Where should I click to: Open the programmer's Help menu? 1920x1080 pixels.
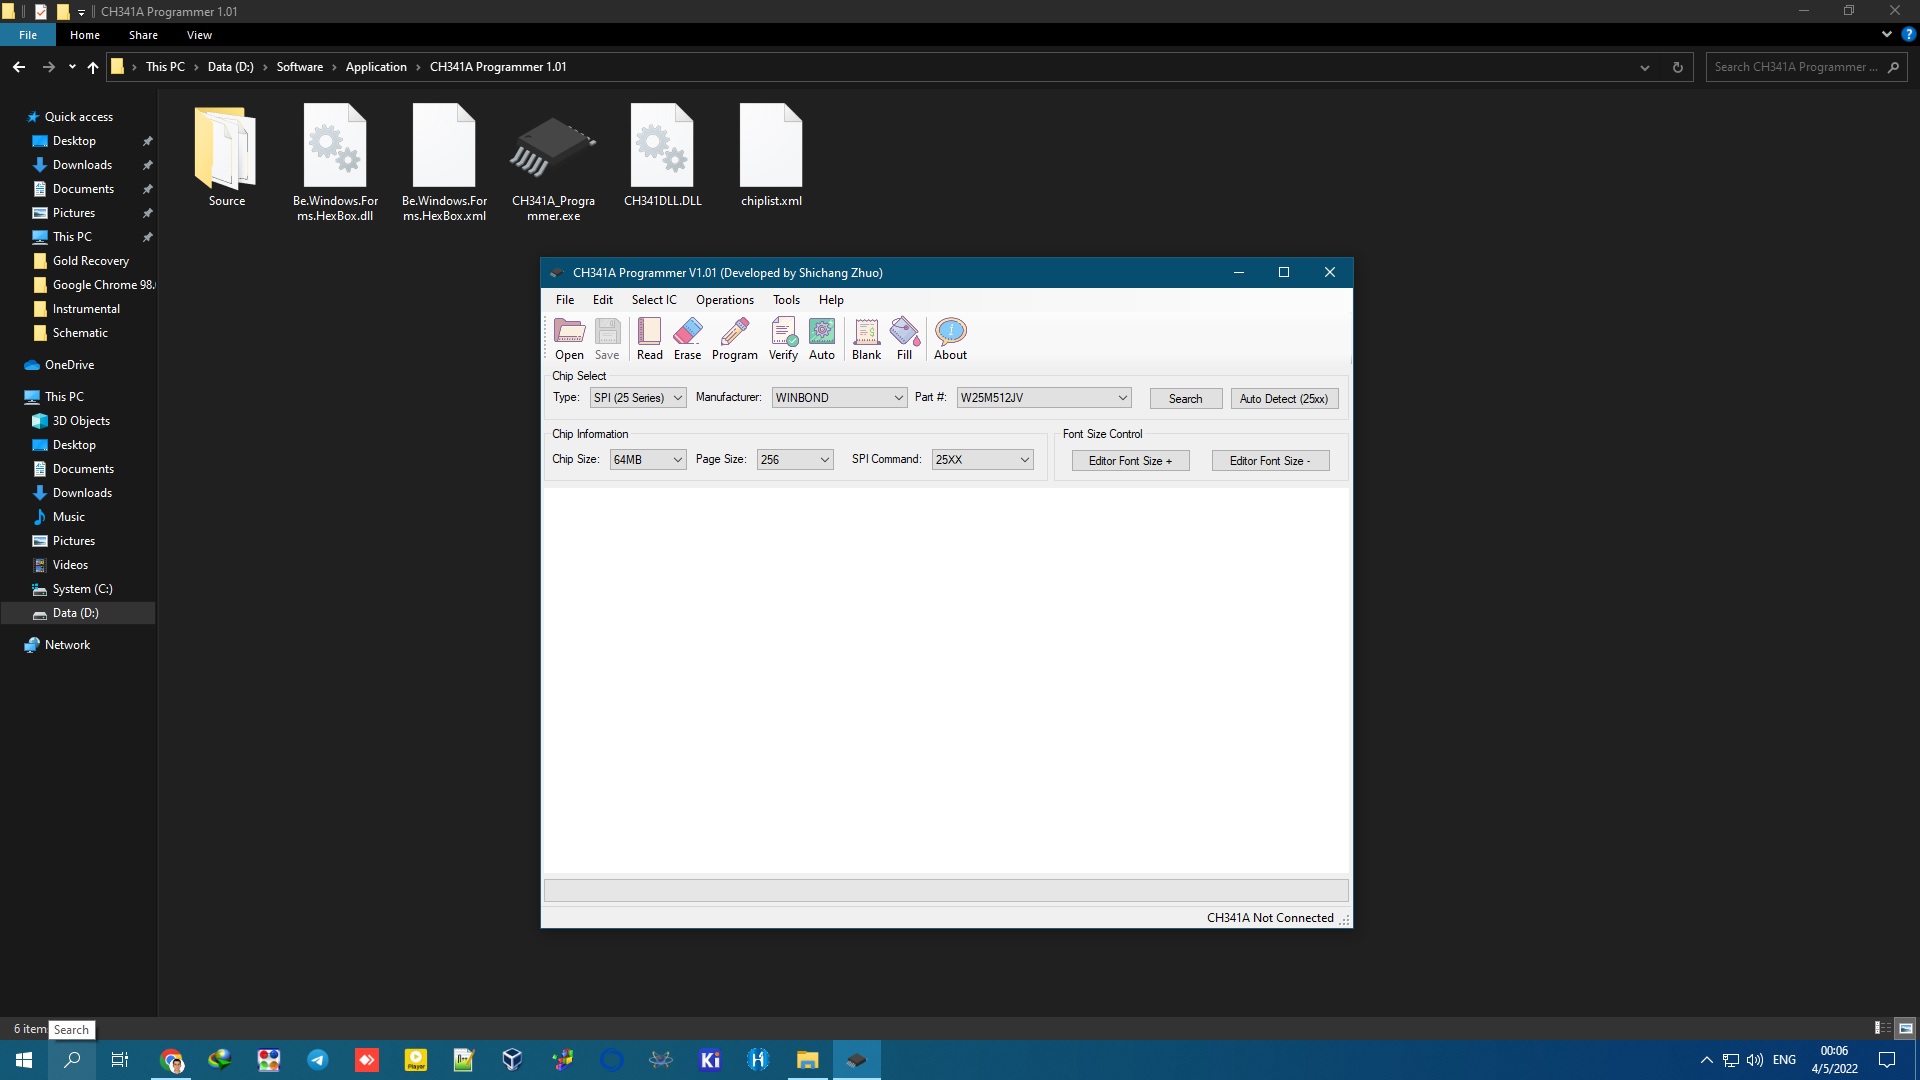coord(831,300)
